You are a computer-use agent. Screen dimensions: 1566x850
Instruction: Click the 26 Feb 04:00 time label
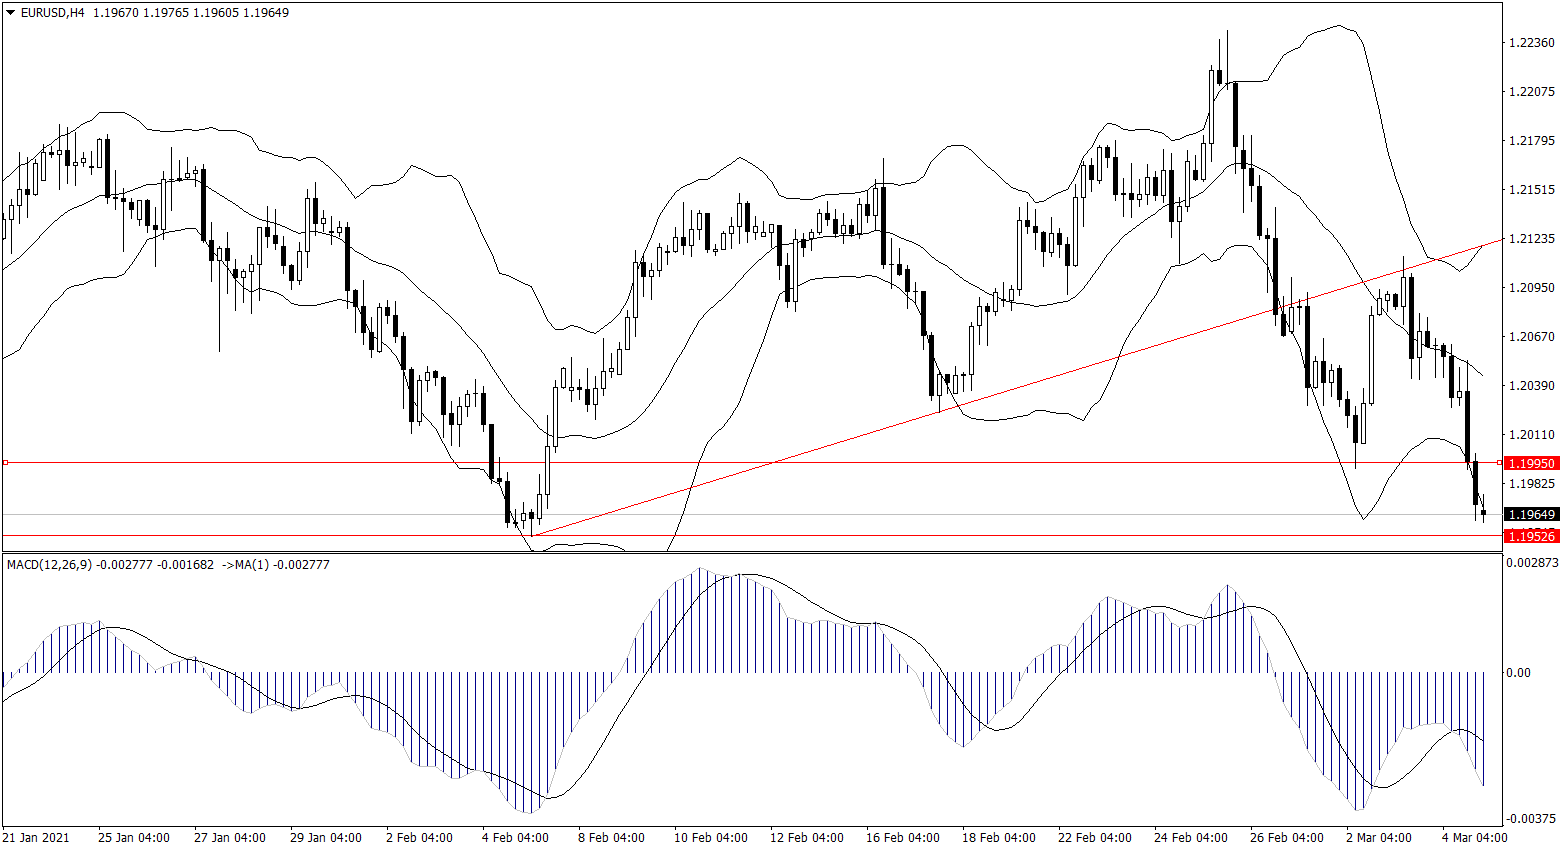click(1286, 837)
